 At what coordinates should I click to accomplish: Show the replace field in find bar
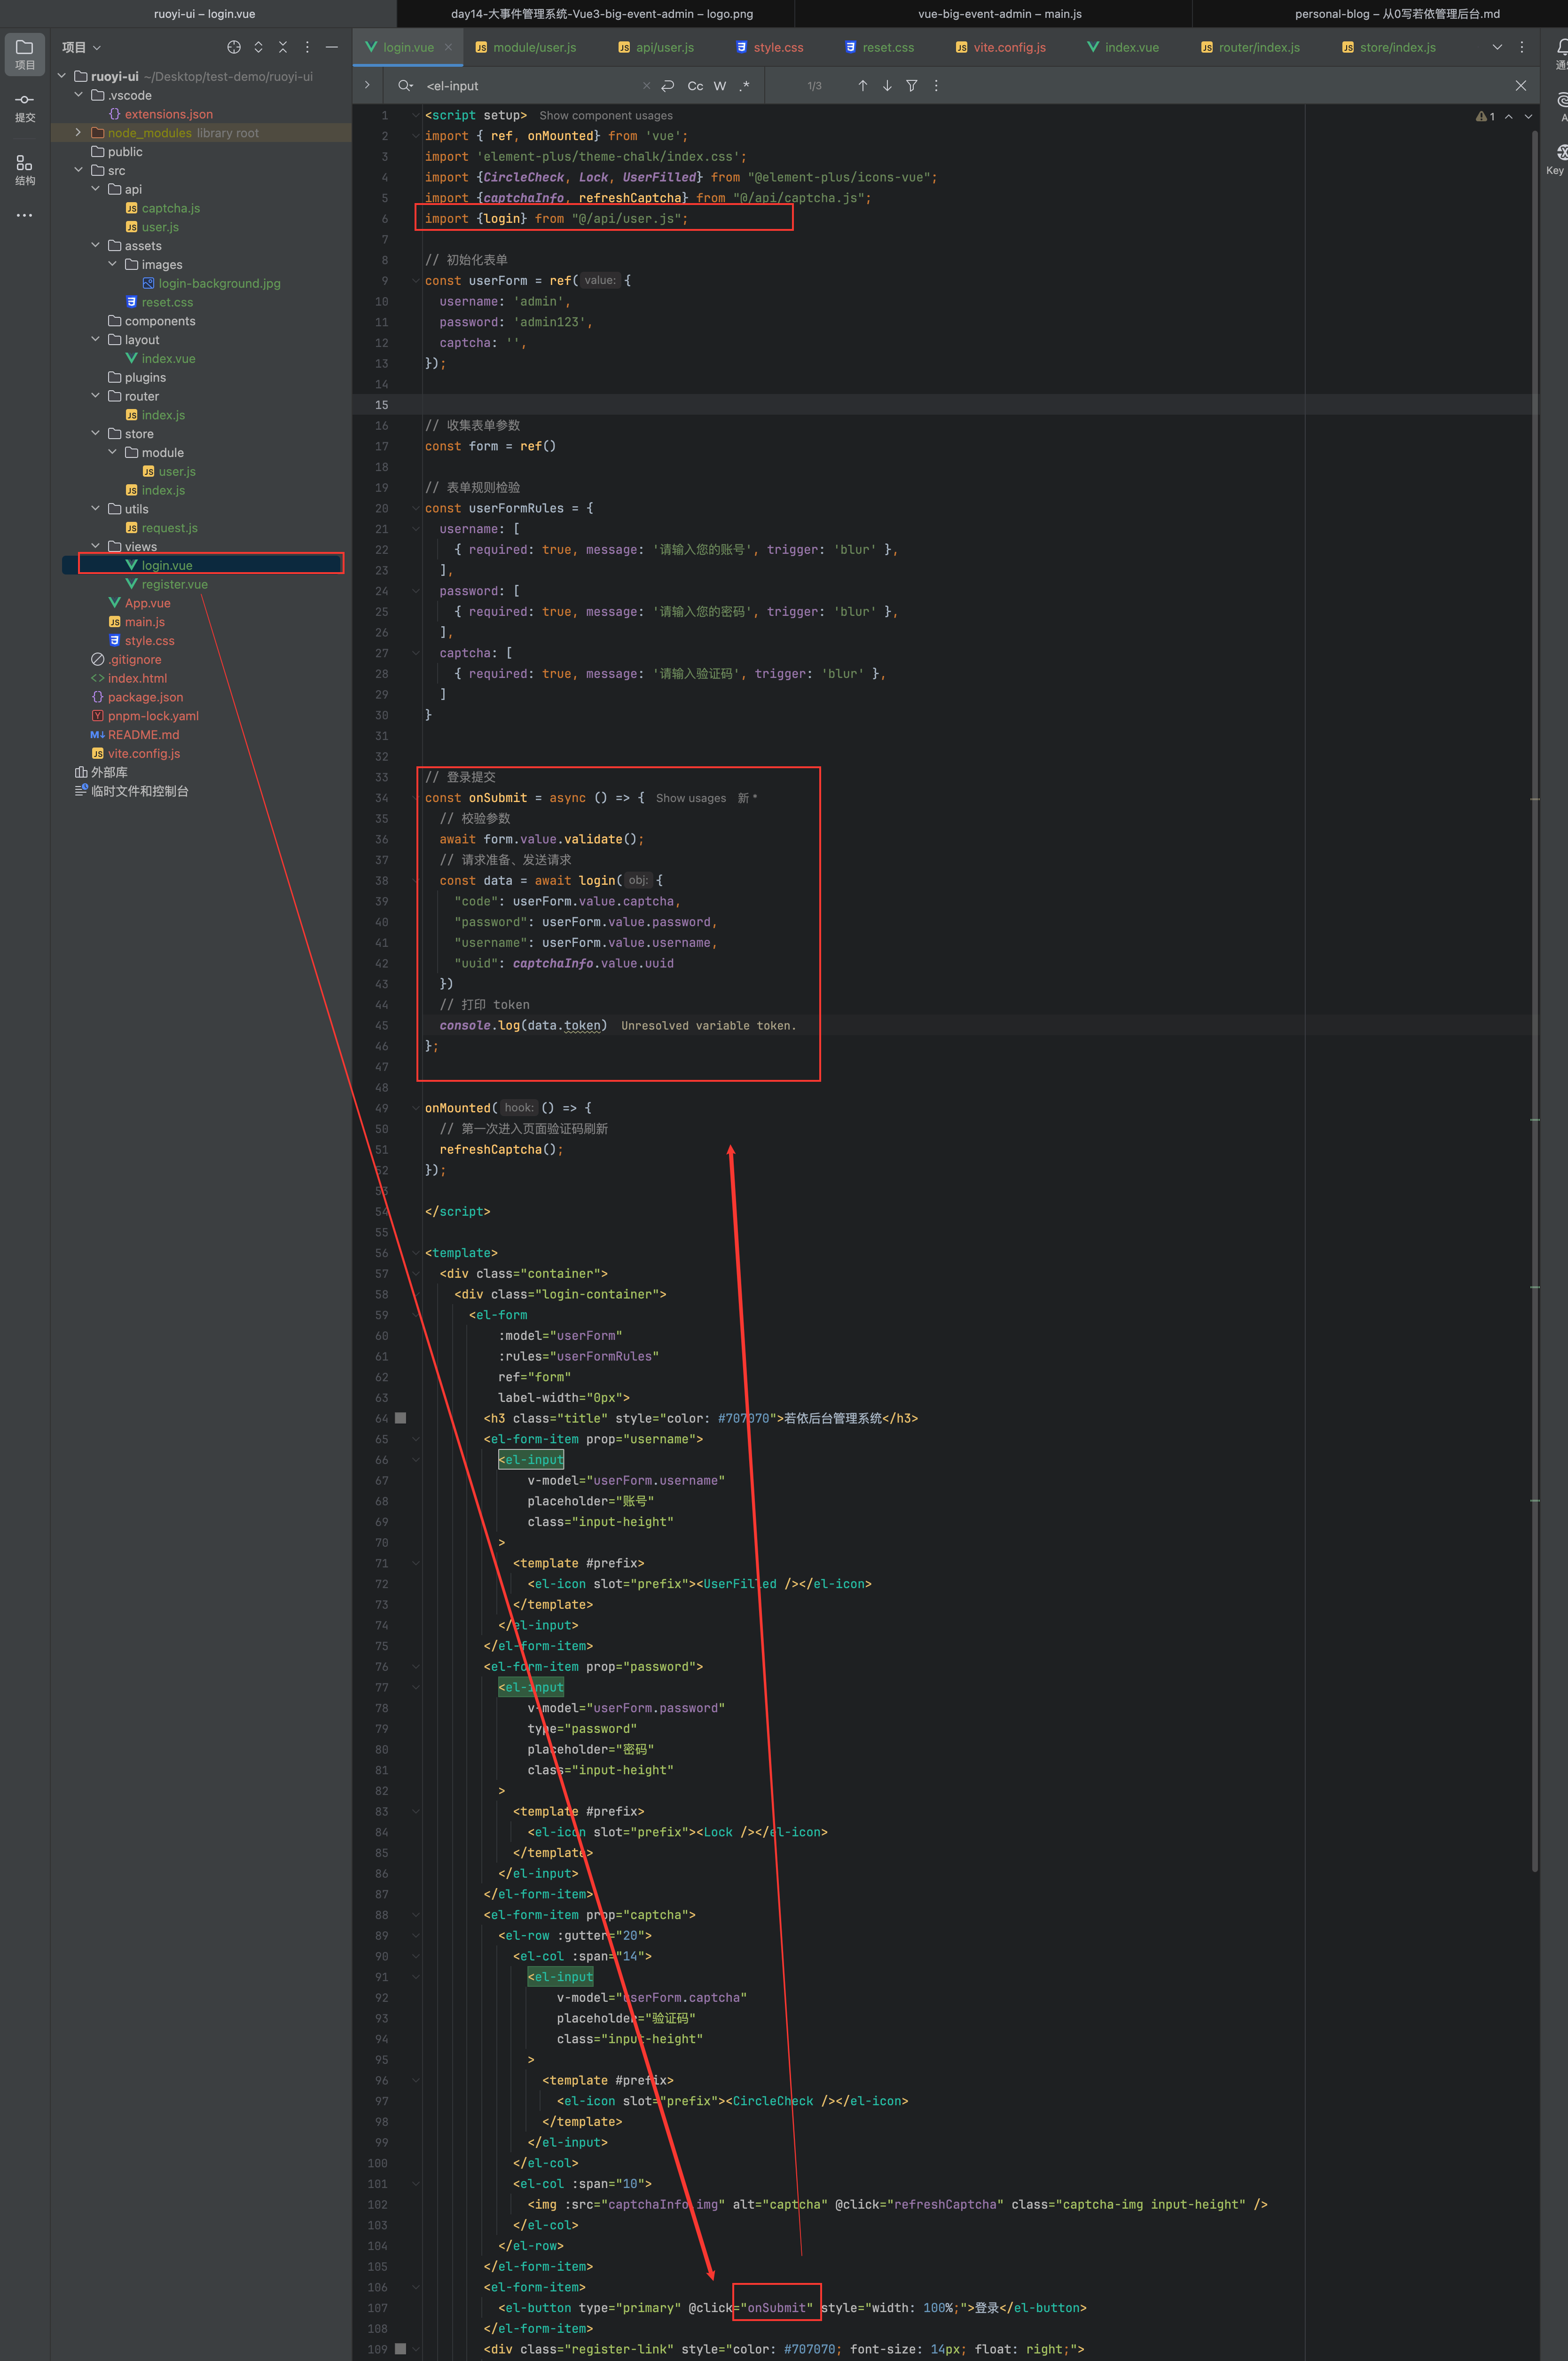tap(367, 86)
